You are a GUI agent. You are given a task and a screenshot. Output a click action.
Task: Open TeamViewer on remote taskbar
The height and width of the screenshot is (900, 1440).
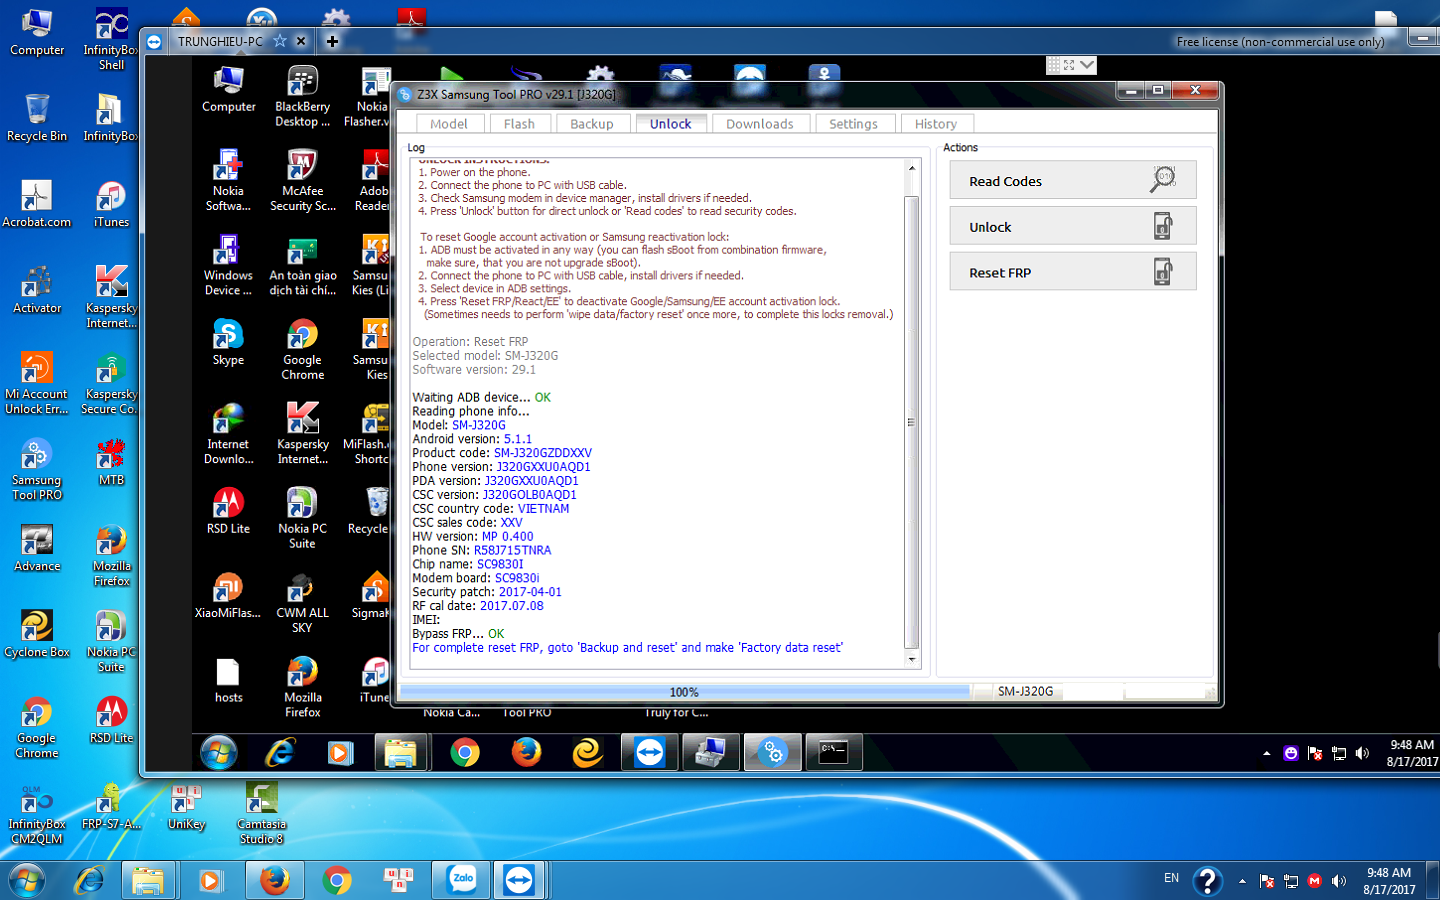click(650, 752)
